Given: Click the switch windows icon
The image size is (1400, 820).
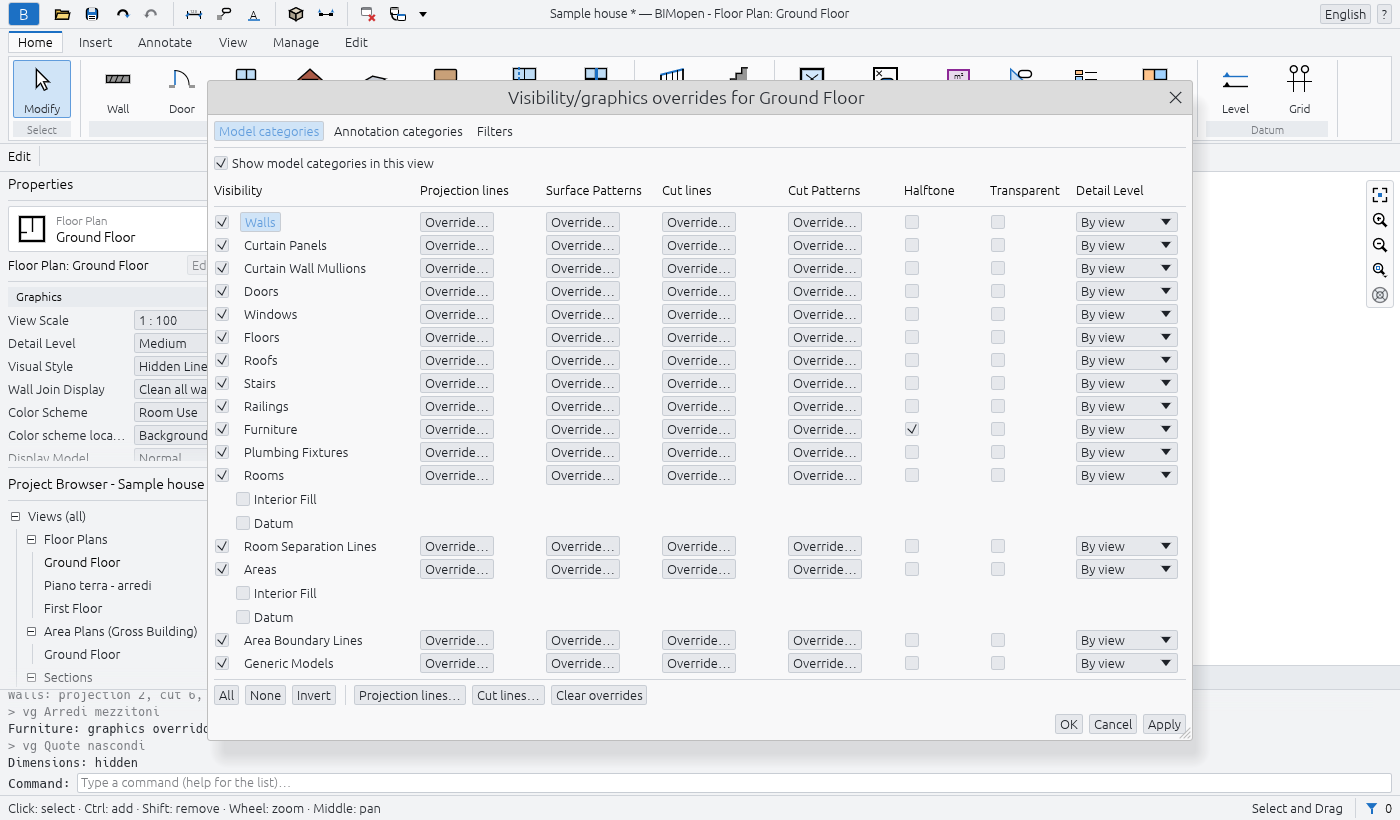Looking at the screenshot, I should [x=398, y=14].
